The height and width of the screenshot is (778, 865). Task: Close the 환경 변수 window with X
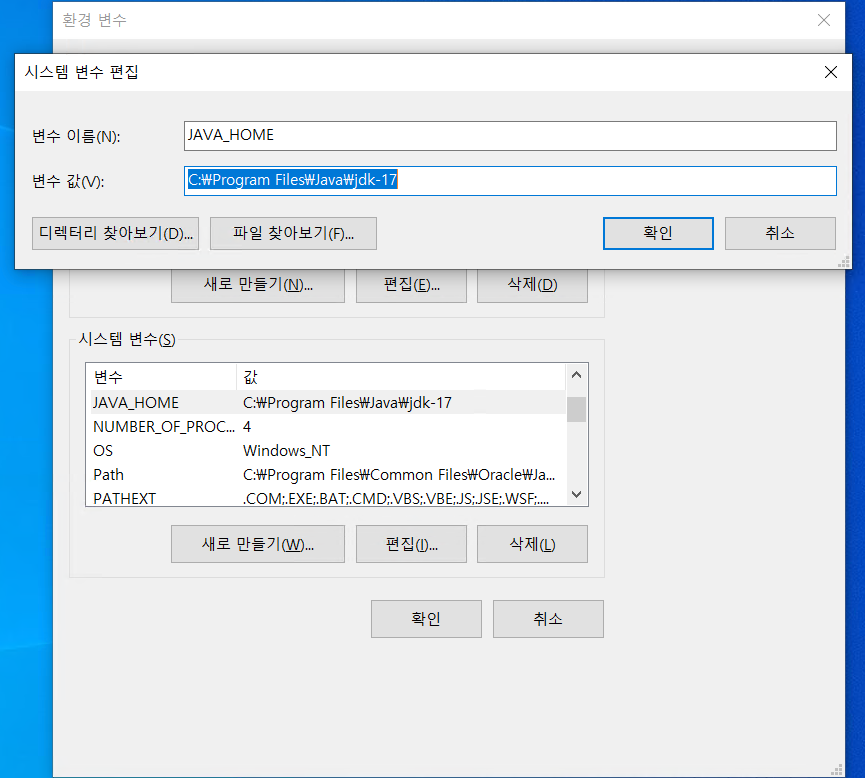[824, 20]
